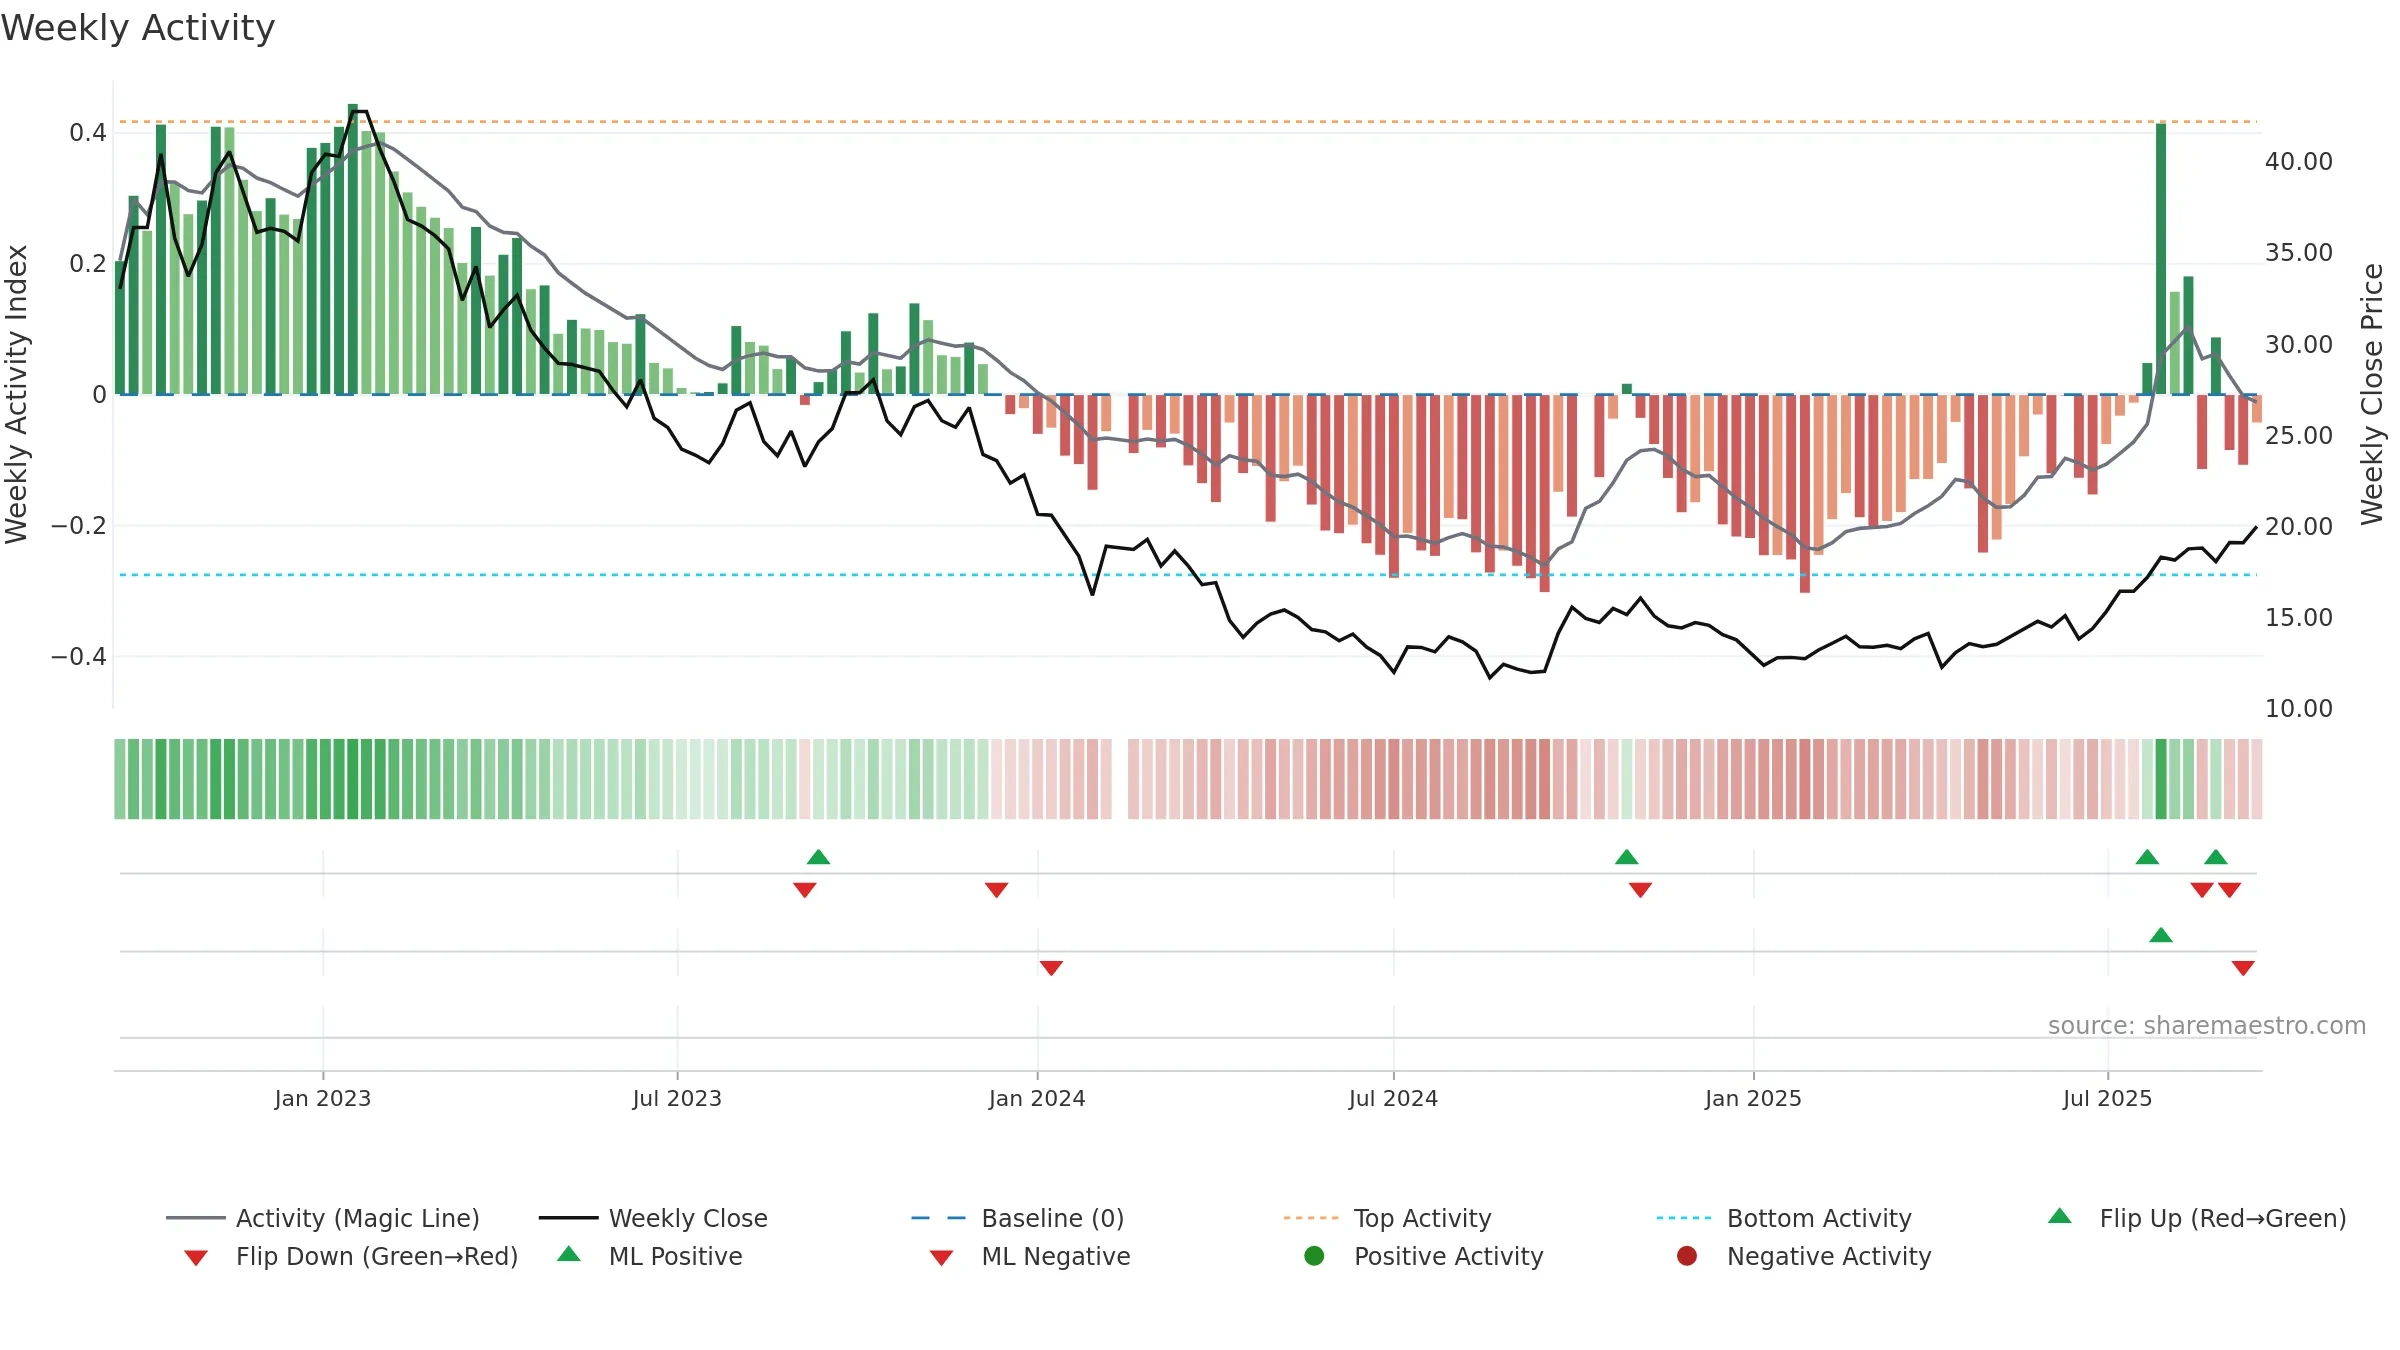Click the Weekly Activity Index axis label

point(16,394)
